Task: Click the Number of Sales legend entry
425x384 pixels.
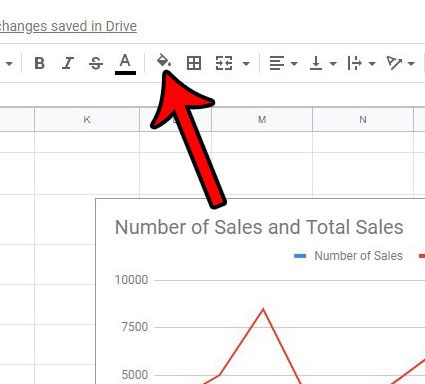Action: [x=348, y=256]
